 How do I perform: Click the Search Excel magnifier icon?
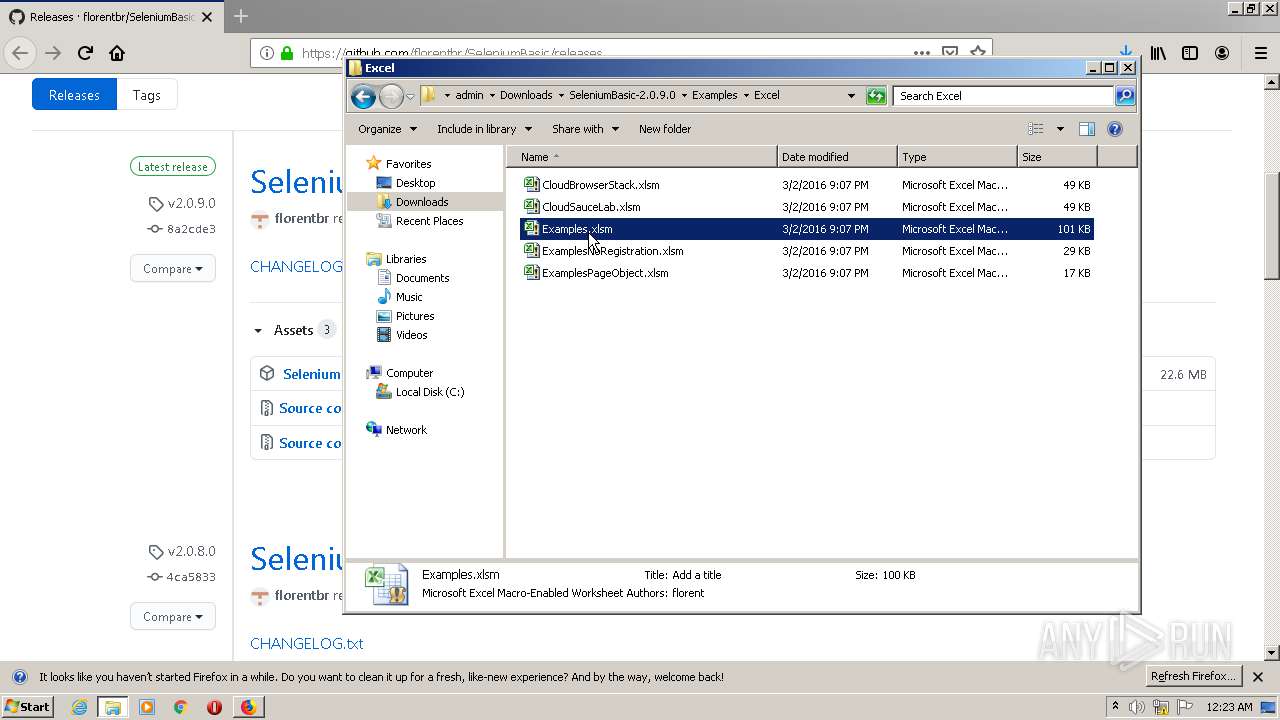tap(1125, 96)
